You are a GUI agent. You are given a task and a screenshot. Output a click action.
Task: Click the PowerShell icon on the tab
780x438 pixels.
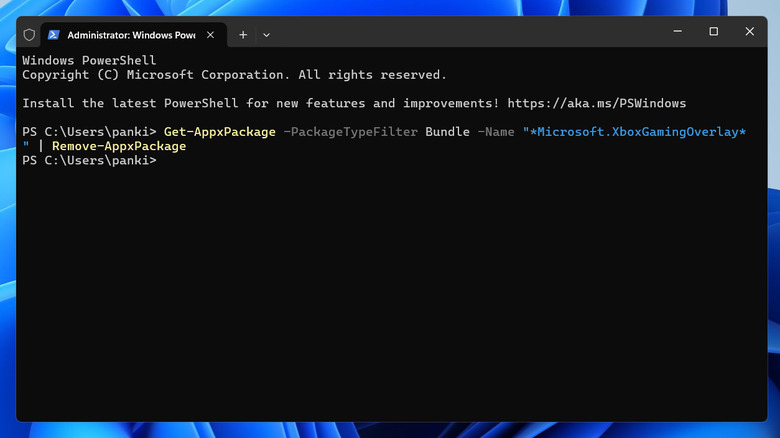[54, 34]
